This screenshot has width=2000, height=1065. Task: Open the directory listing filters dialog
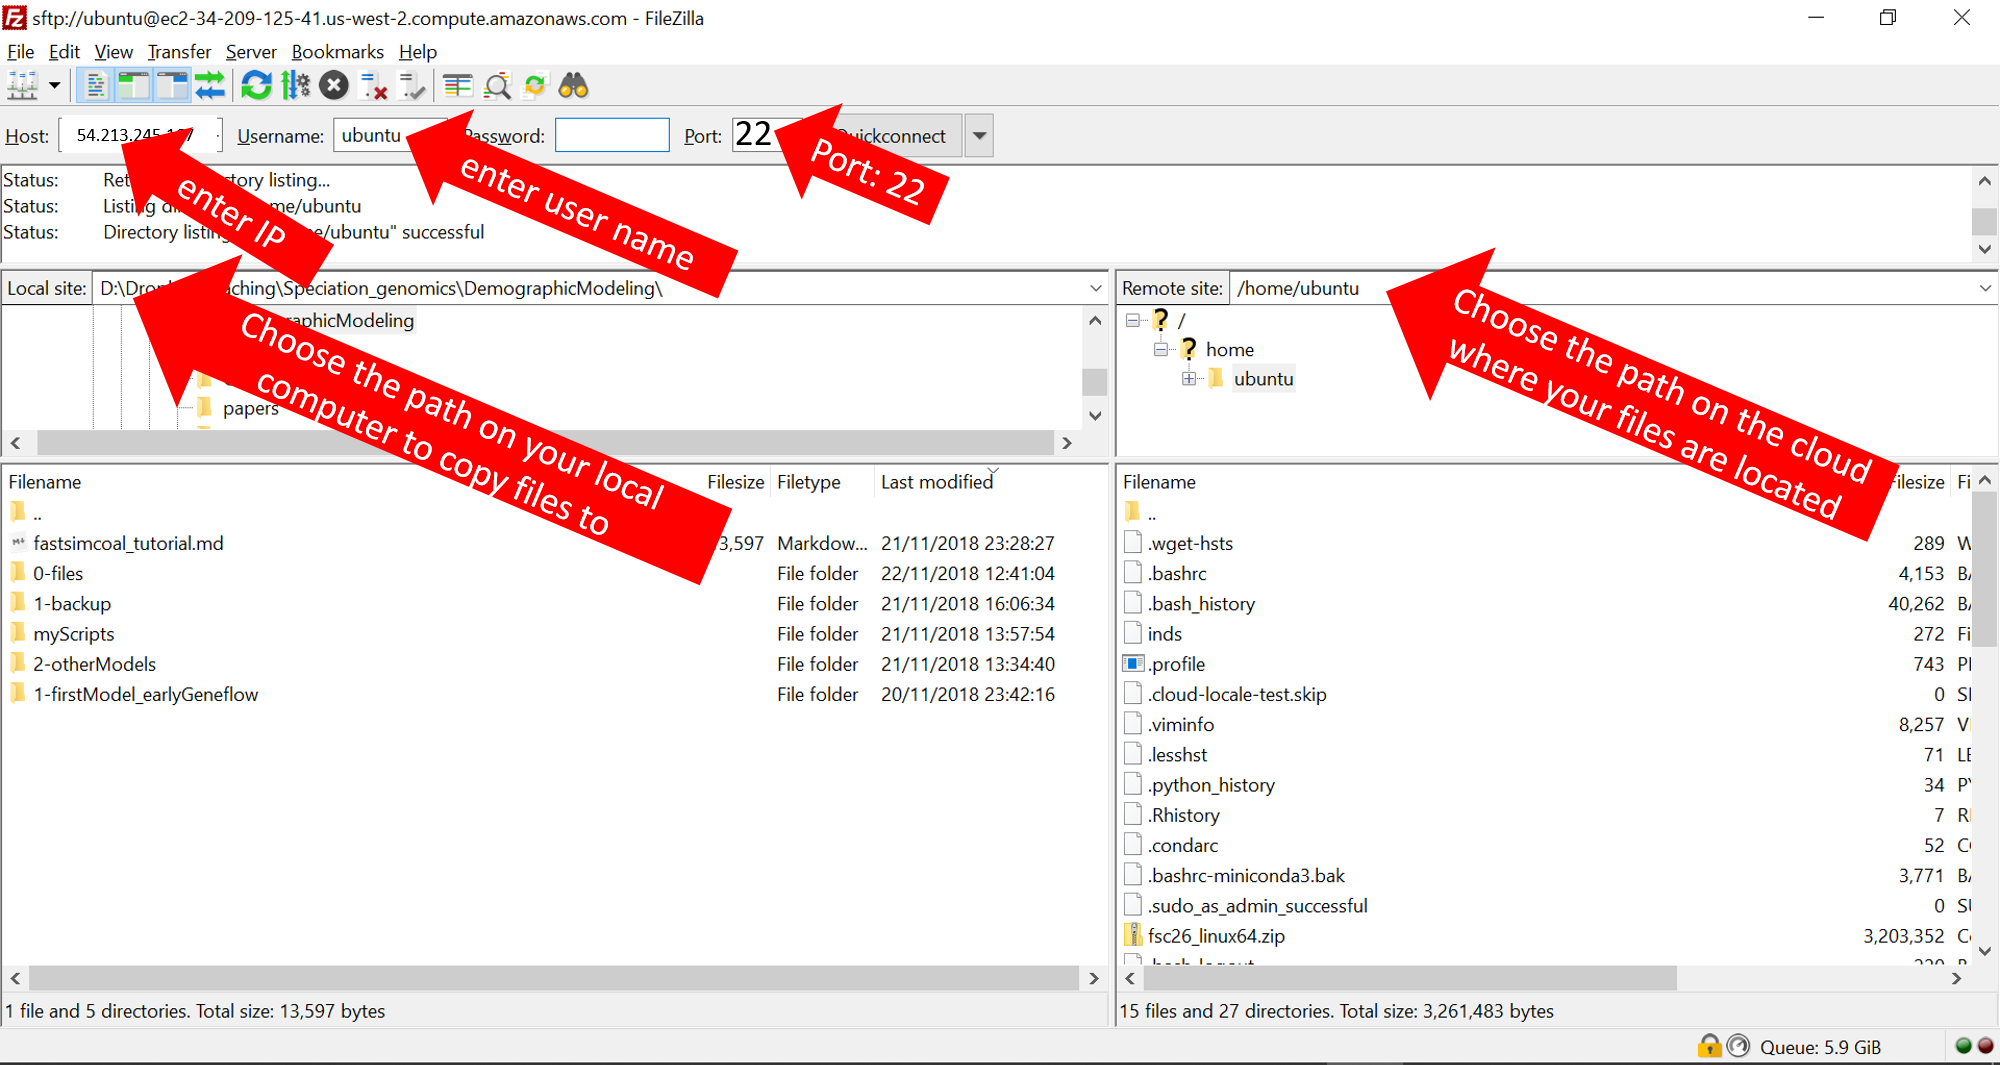click(x=458, y=86)
